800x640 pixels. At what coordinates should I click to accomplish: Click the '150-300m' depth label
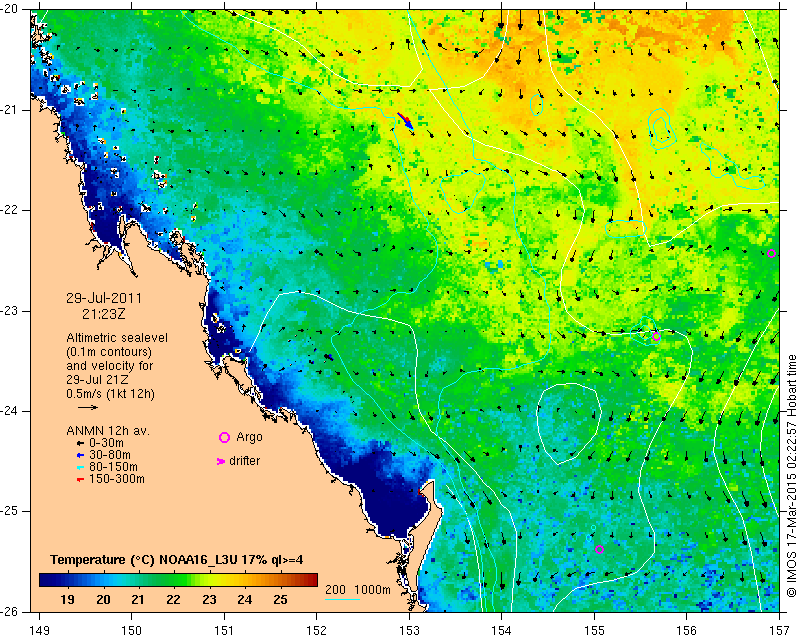tap(117, 479)
